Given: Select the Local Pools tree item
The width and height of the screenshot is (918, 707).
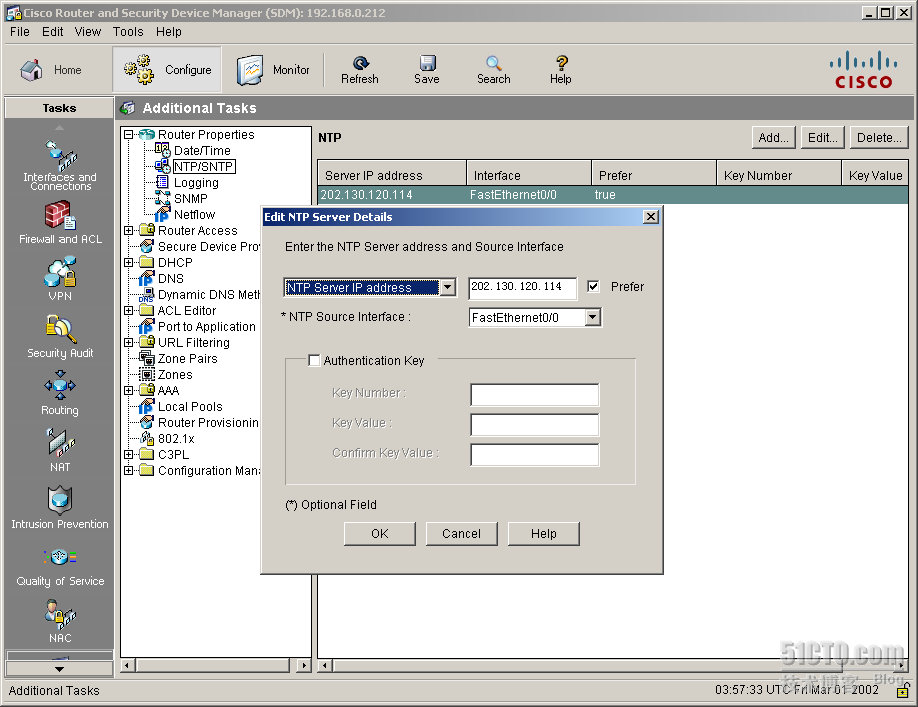Looking at the screenshot, I should (x=190, y=406).
